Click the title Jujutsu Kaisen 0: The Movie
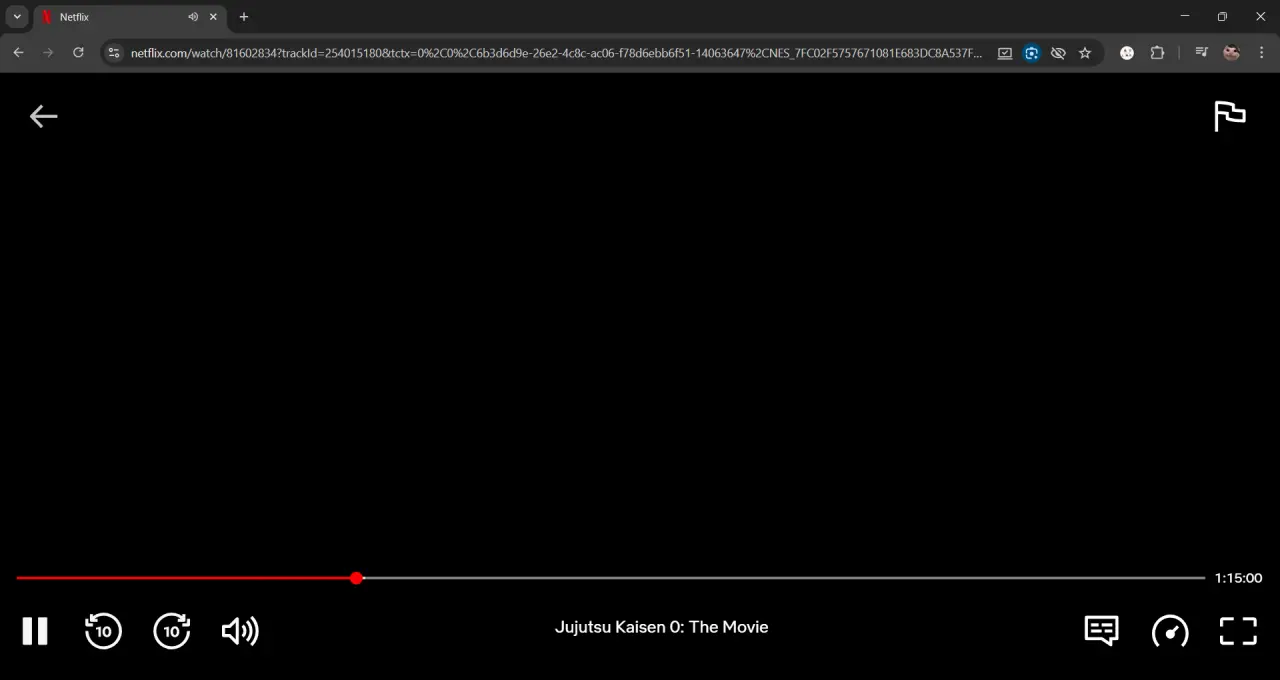 (662, 627)
